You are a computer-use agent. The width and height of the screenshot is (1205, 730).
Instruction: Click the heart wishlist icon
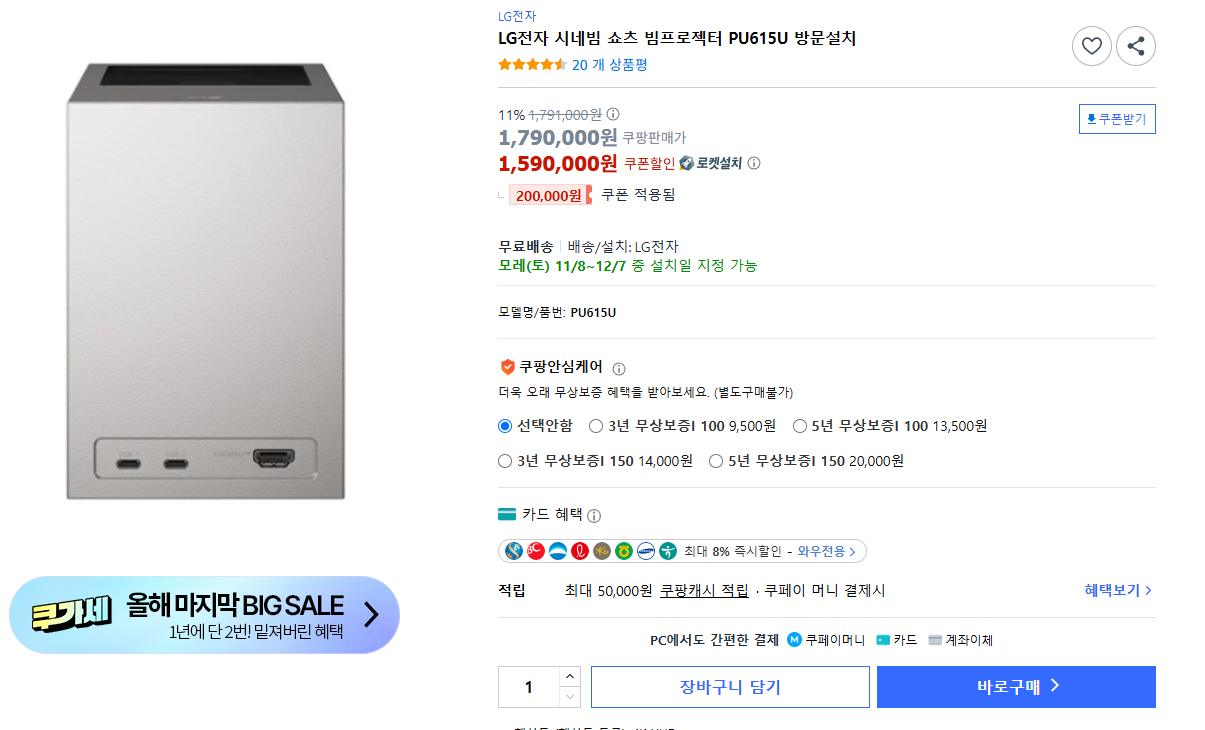(1091, 46)
